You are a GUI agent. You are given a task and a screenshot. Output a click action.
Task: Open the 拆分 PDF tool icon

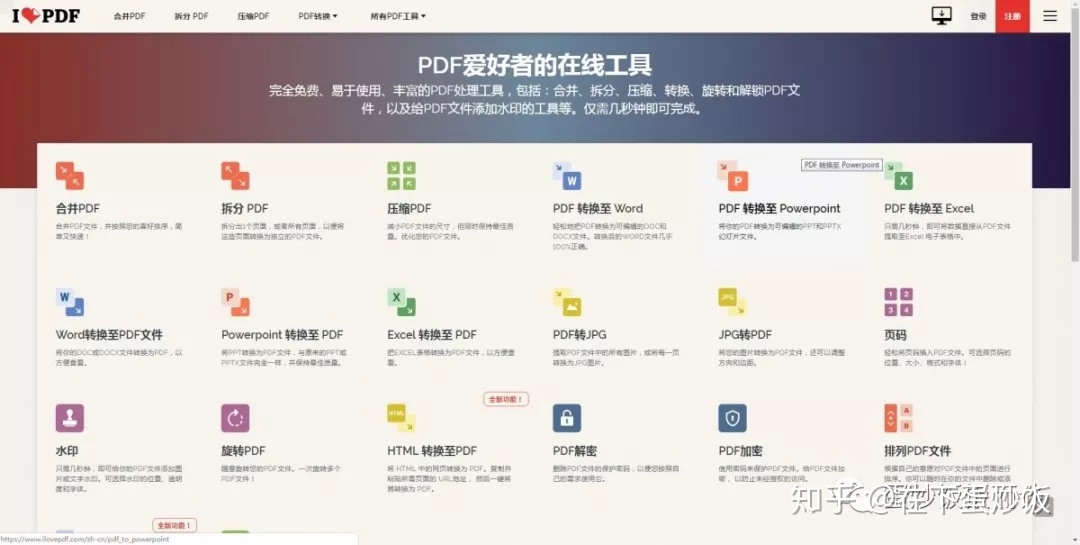pyautogui.click(x=235, y=176)
